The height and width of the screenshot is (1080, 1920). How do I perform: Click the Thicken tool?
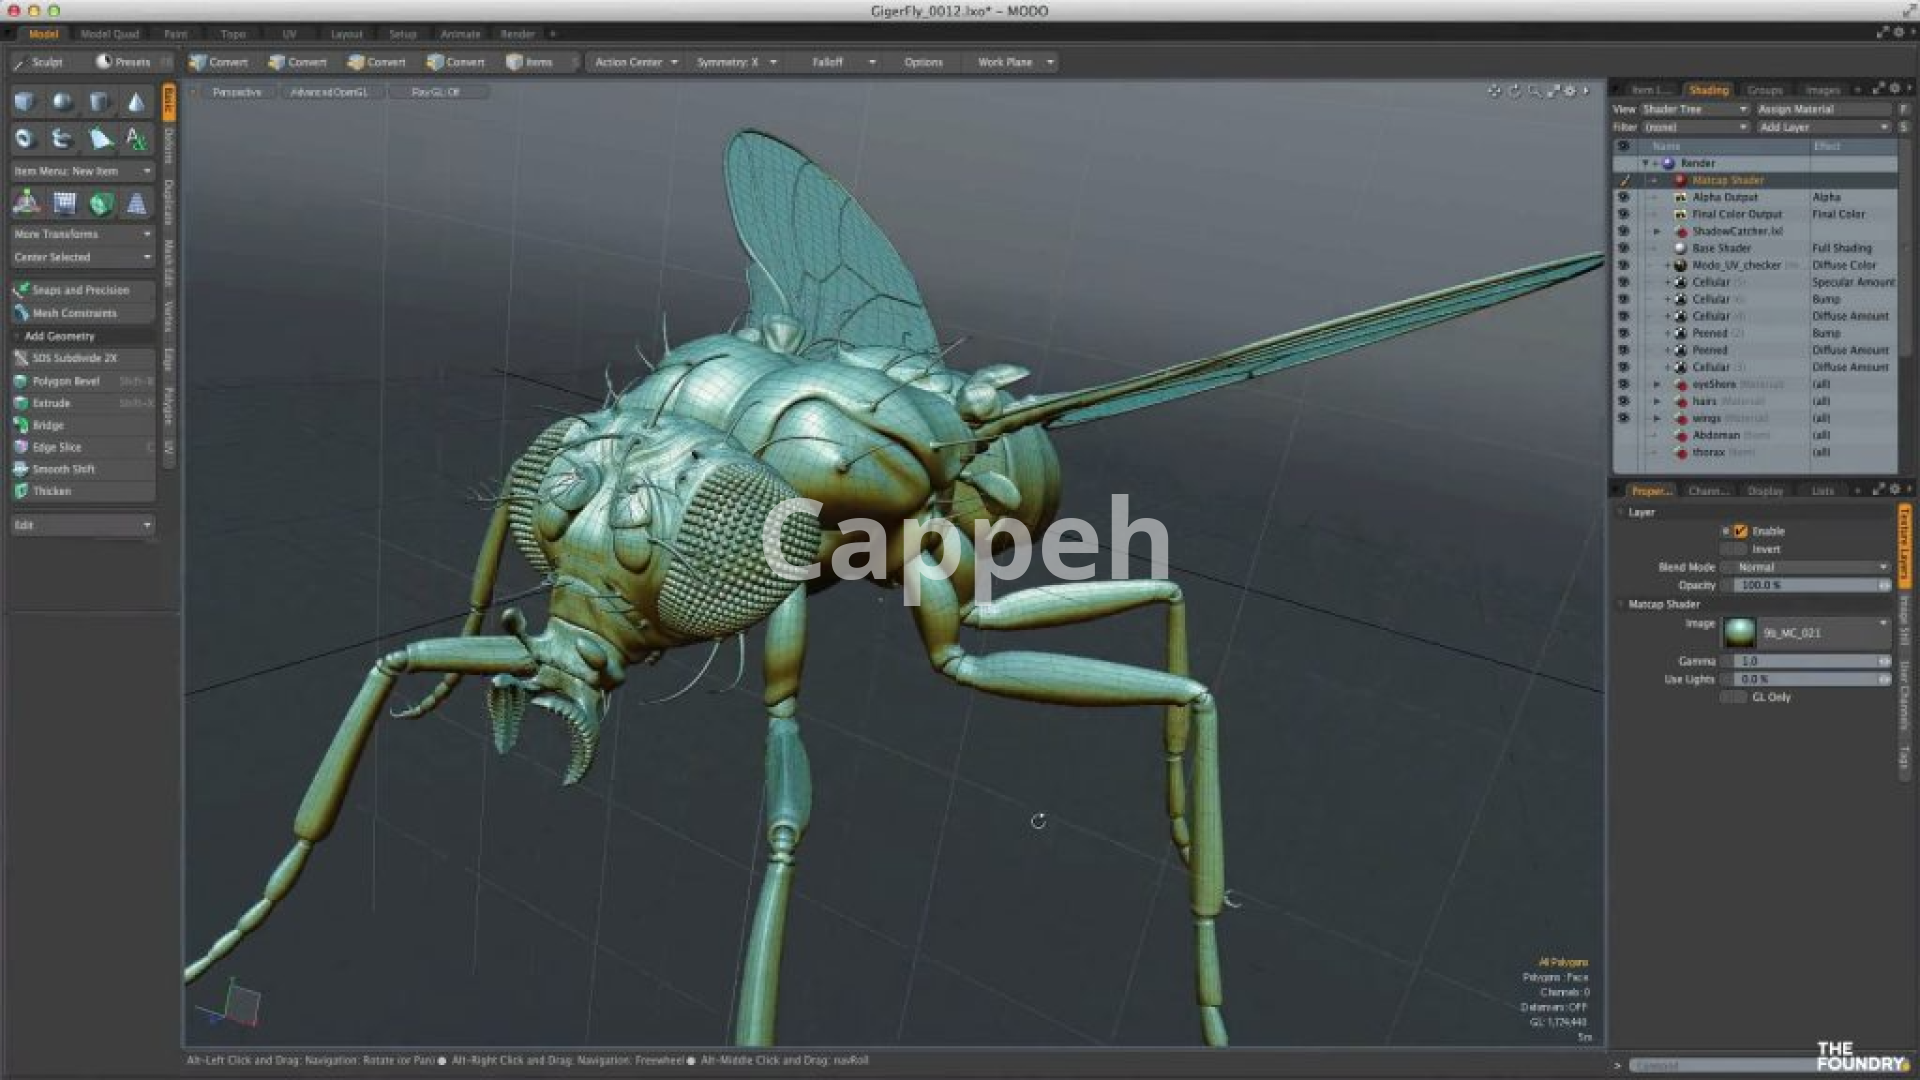pyautogui.click(x=52, y=491)
